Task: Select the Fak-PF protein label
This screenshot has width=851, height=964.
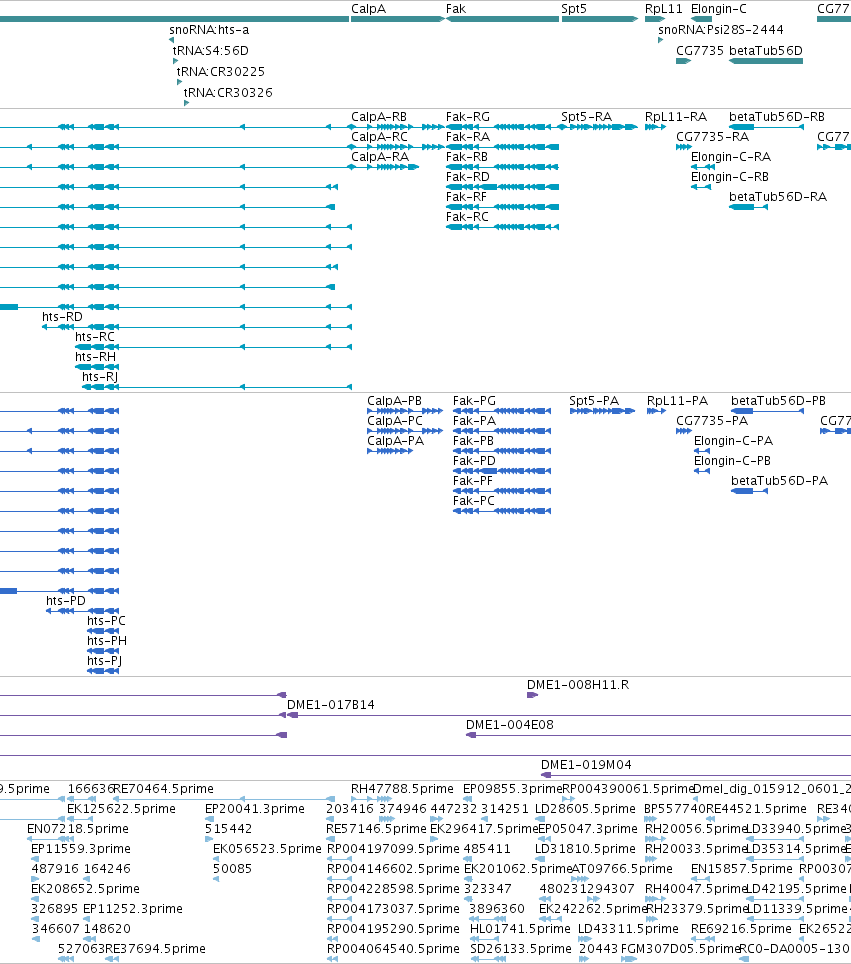Action: click(473, 481)
